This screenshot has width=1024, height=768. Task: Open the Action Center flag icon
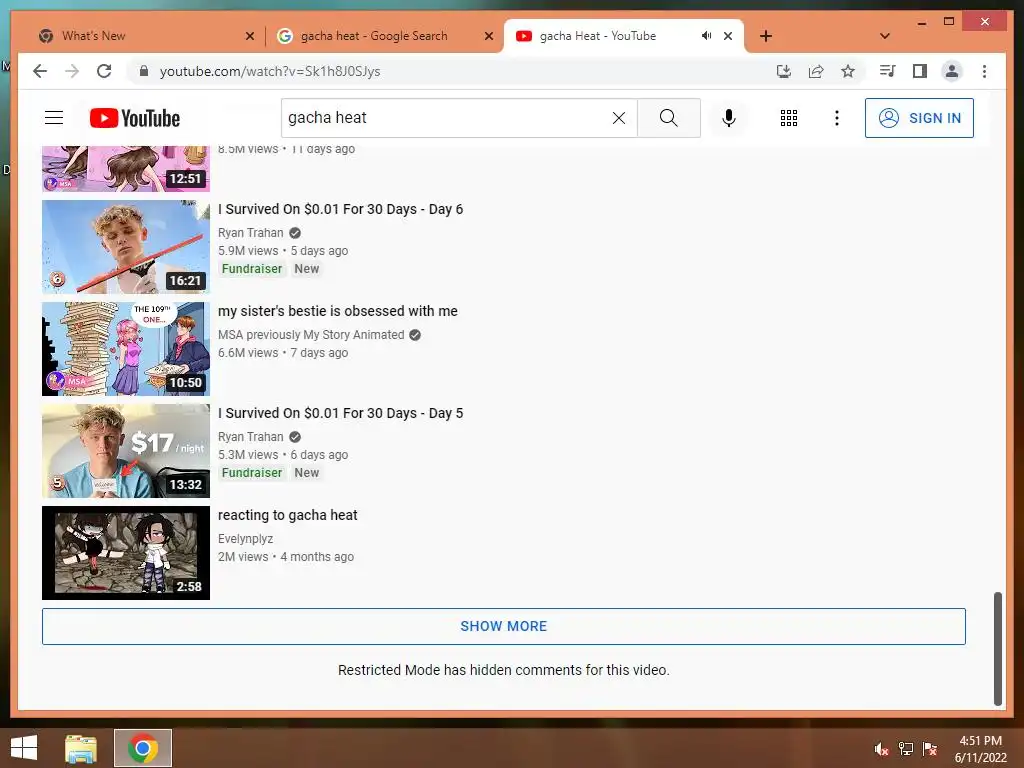click(x=930, y=749)
